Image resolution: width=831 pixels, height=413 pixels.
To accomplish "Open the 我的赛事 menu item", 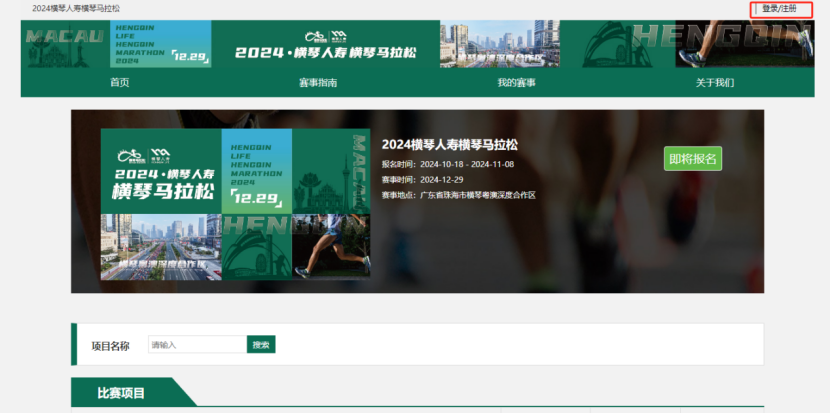I will pos(516,83).
